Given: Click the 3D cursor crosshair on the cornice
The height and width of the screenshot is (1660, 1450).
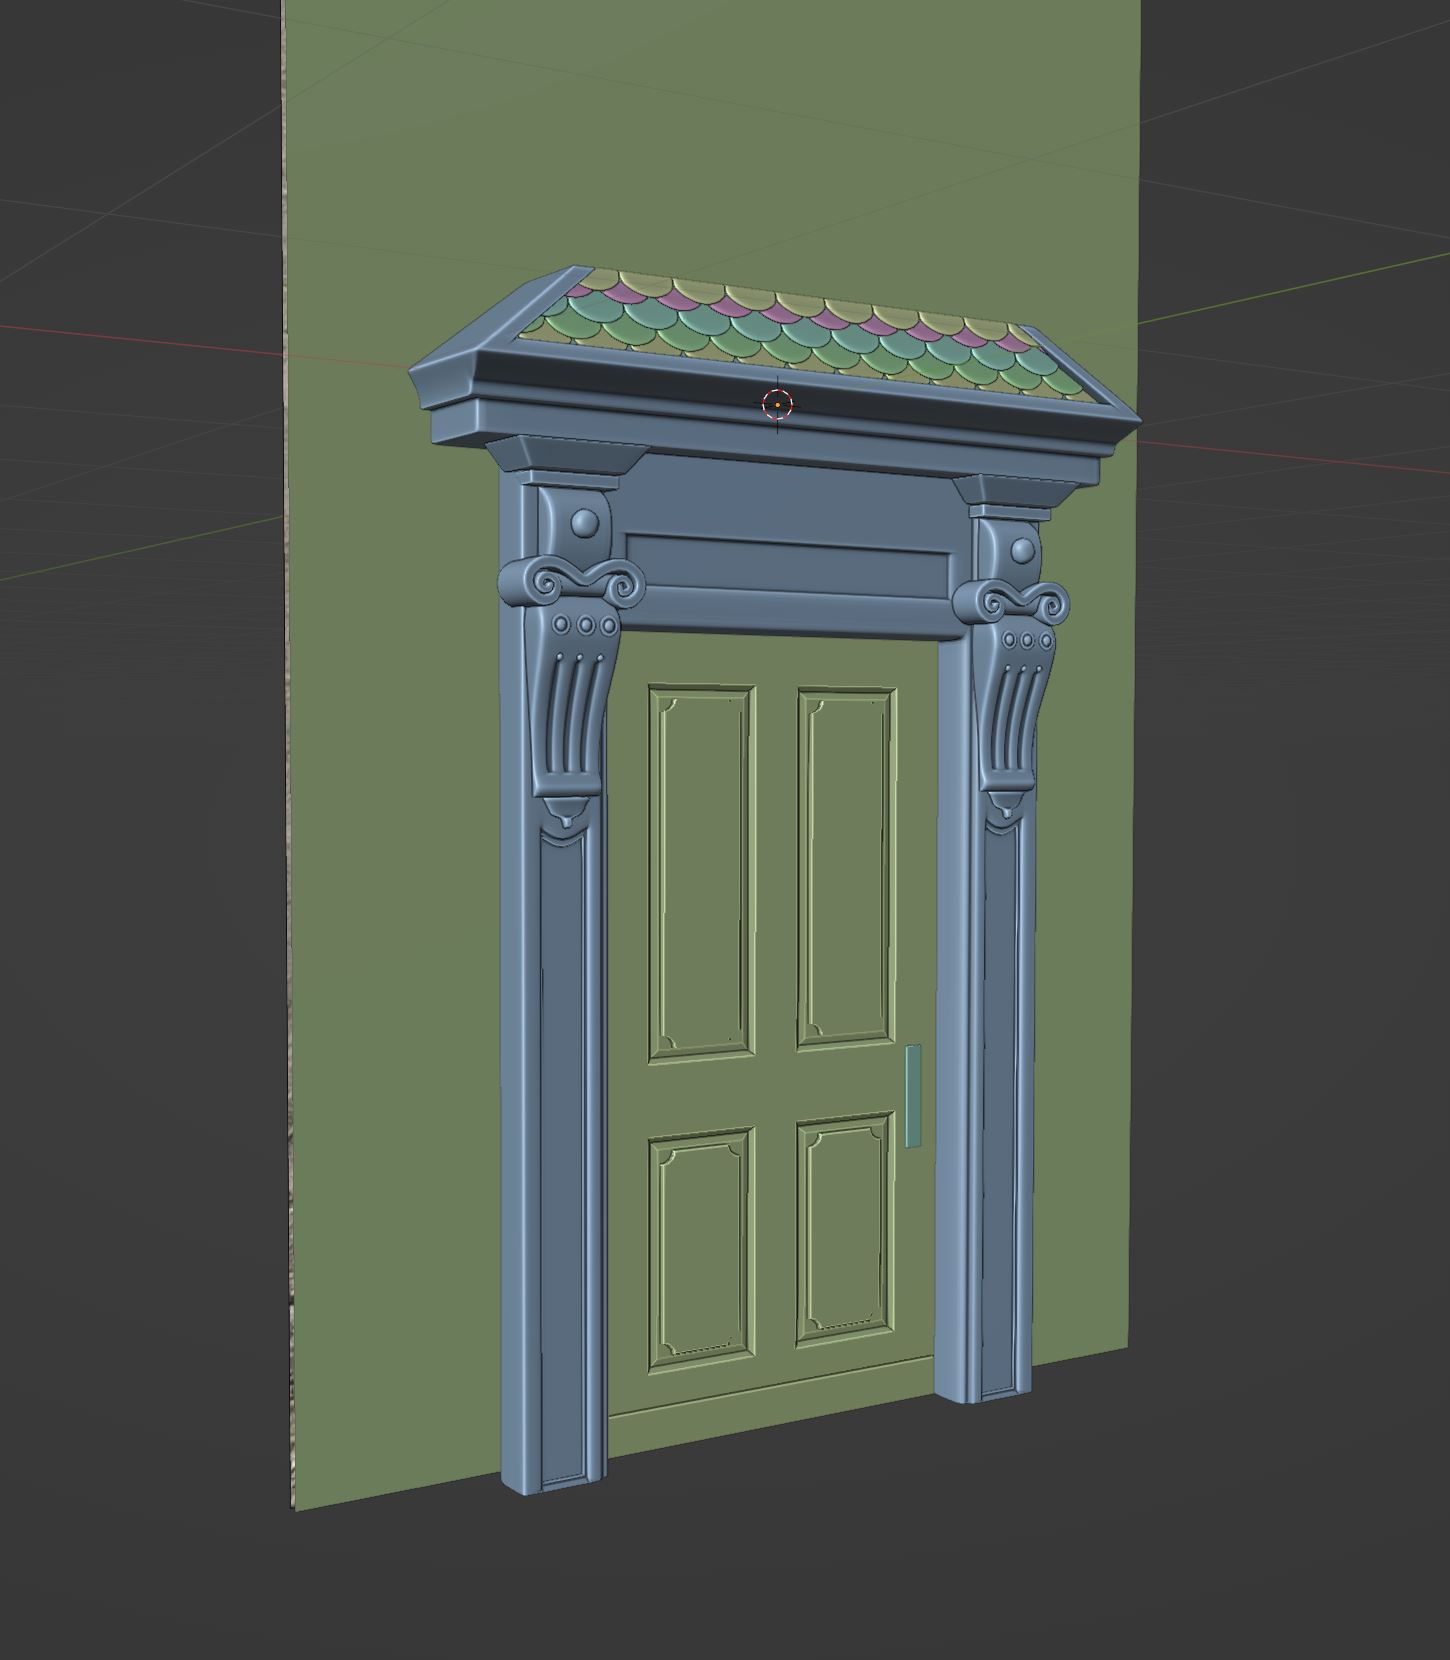Looking at the screenshot, I should pyautogui.click(x=777, y=404).
